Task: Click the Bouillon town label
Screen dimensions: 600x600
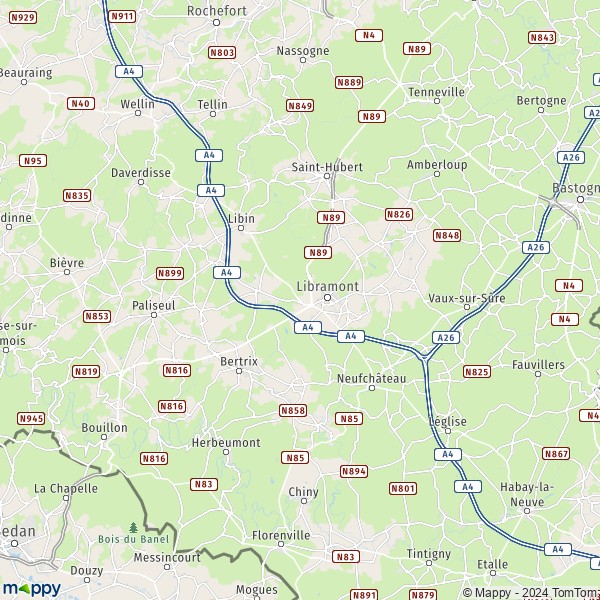Action: 104,427
